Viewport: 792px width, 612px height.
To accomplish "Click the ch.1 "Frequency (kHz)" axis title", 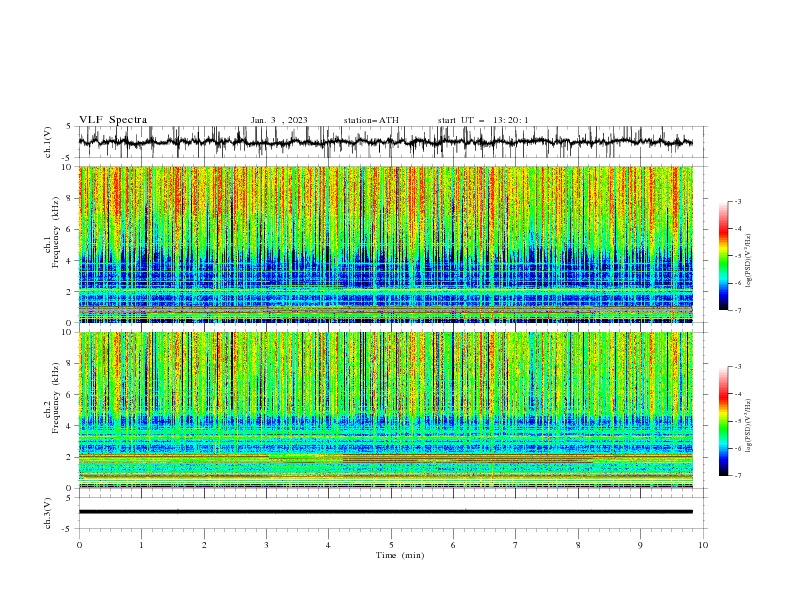I will [x=56, y=232].
